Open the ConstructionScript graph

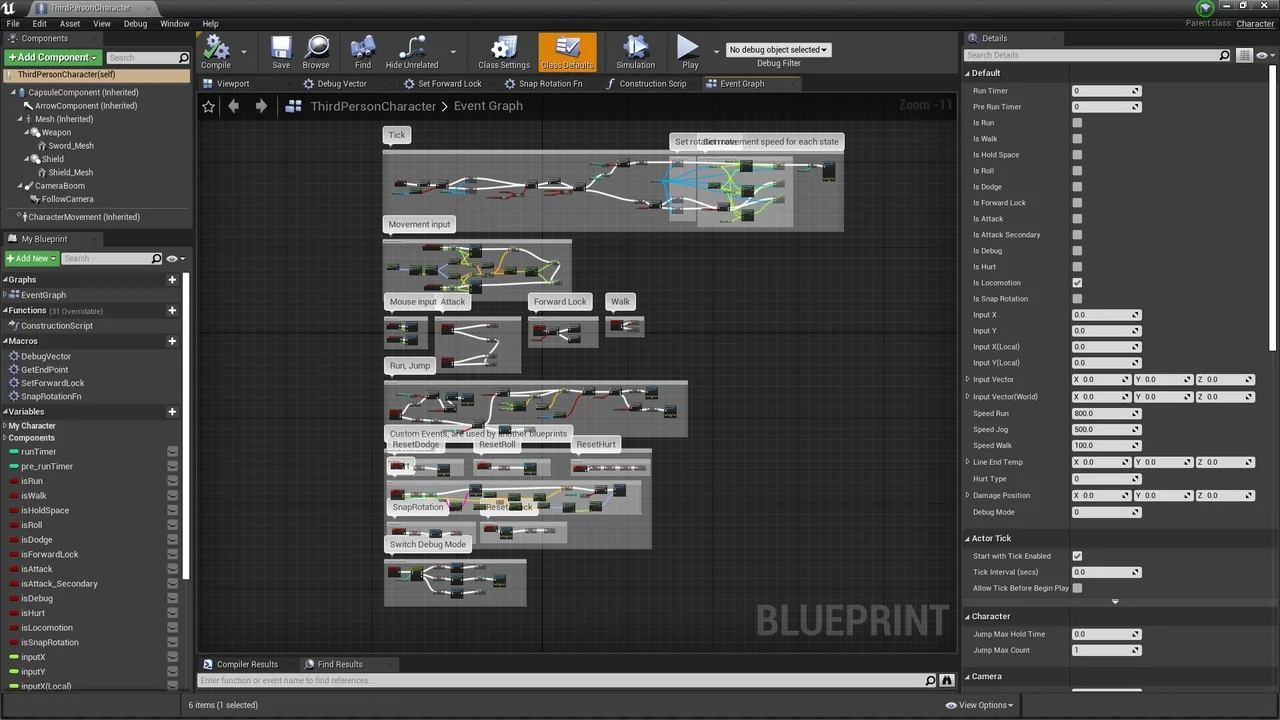pos(56,325)
